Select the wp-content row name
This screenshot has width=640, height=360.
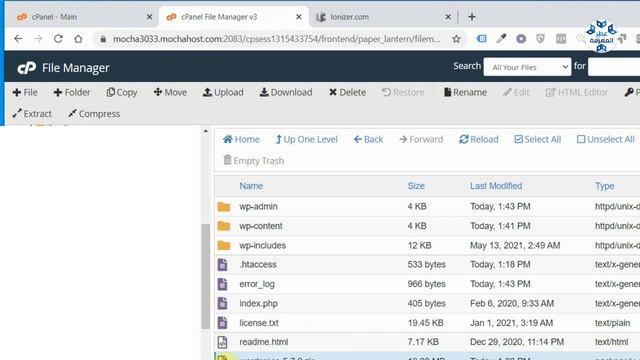pos(261,226)
